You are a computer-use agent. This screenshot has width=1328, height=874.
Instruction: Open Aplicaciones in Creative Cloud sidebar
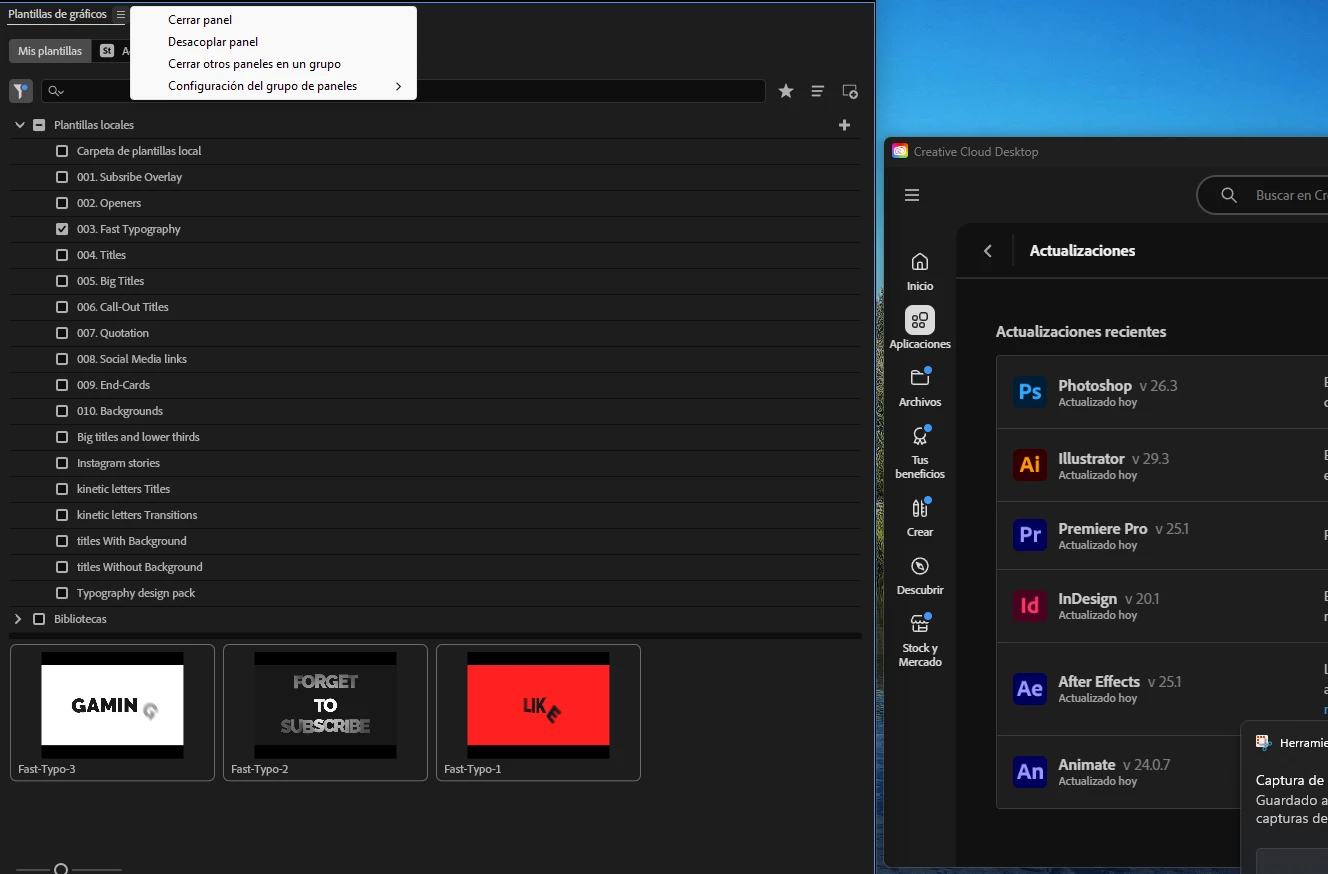click(920, 328)
